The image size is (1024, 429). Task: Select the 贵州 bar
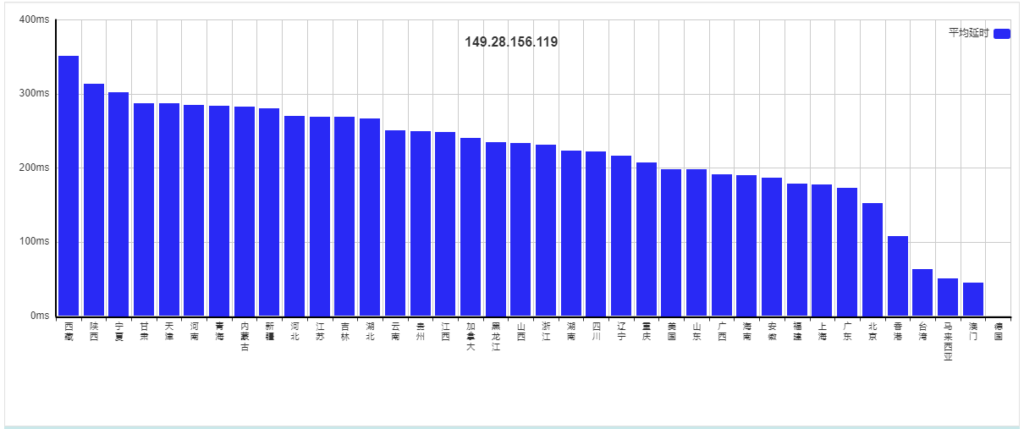420,224
